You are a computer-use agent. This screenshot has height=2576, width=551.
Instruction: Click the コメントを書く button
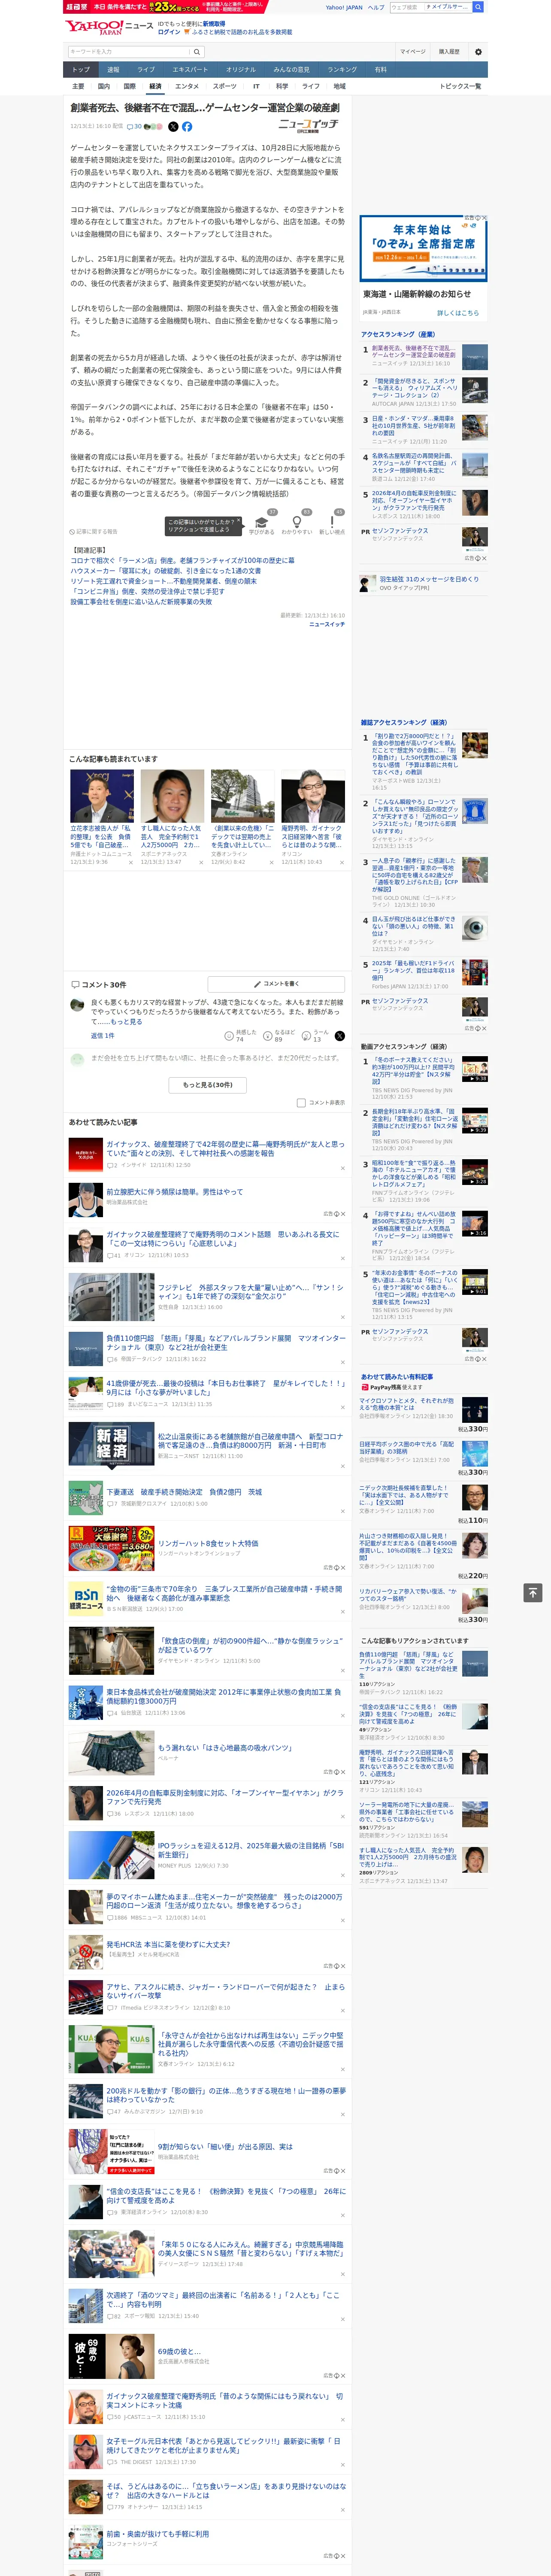(x=276, y=984)
